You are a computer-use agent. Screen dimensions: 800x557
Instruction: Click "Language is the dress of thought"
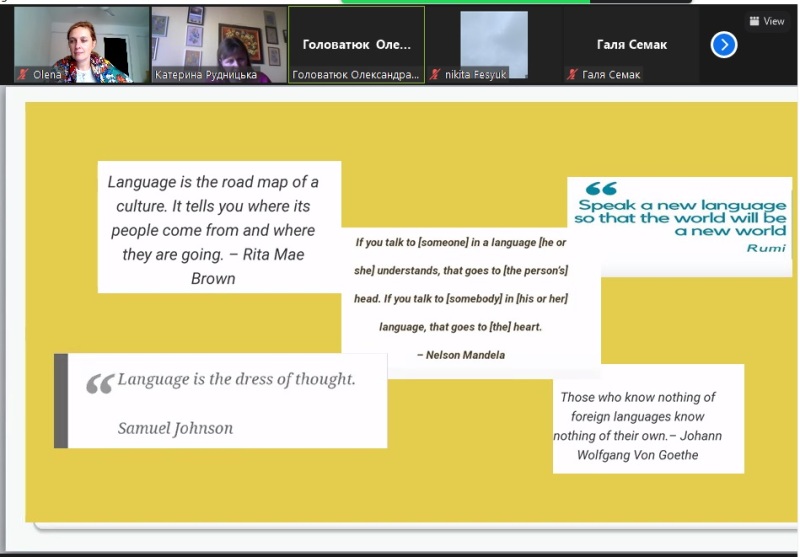(x=236, y=379)
